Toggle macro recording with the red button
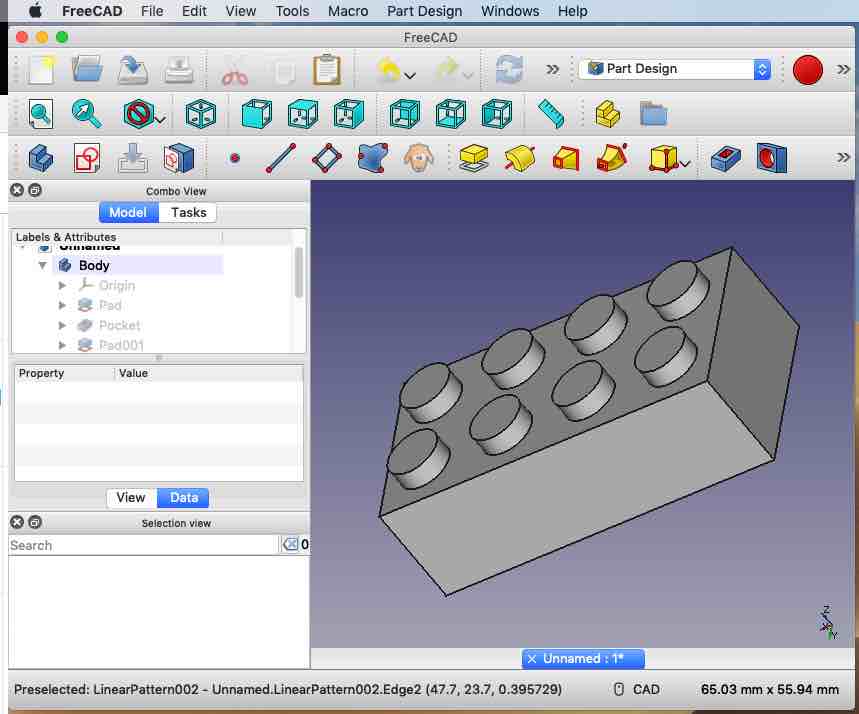 808,70
